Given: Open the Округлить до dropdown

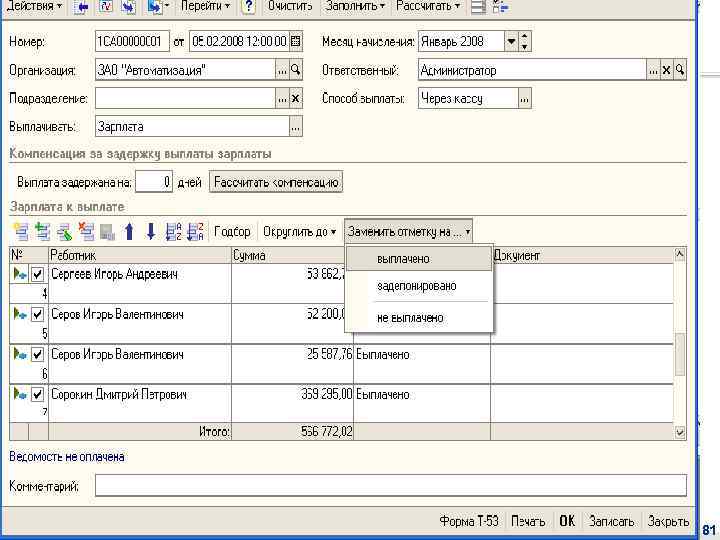Looking at the screenshot, I should tap(299, 231).
